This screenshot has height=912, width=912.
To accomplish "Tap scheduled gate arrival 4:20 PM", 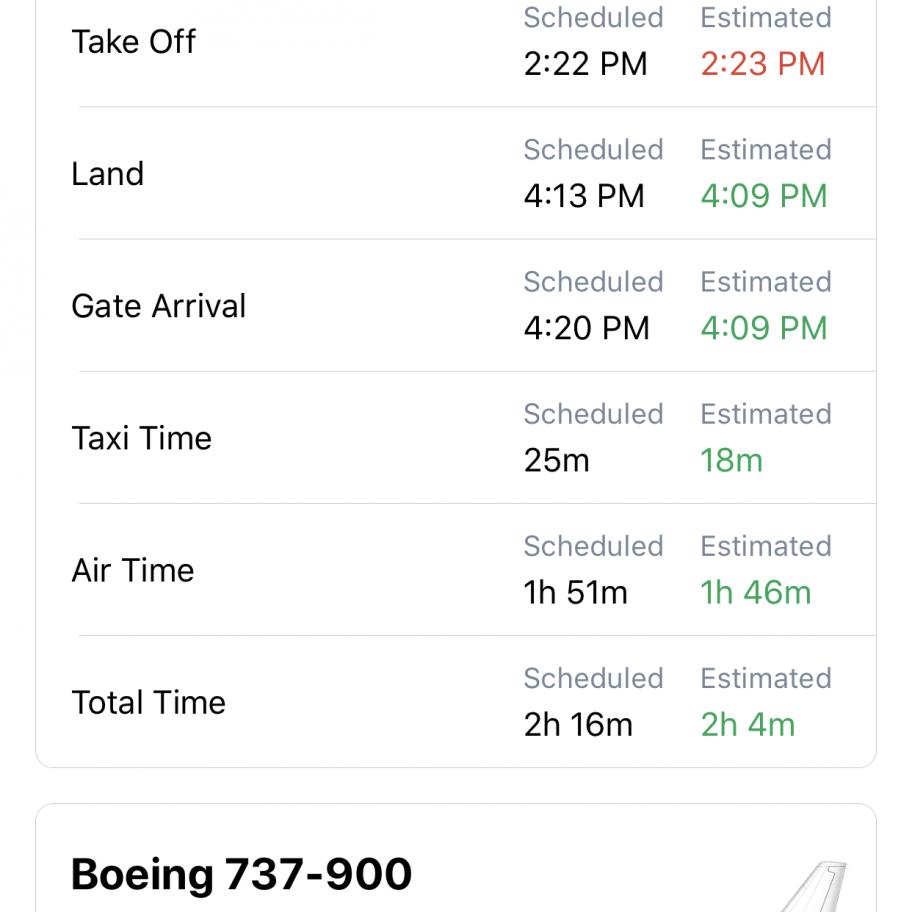I will (x=586, y=328).
